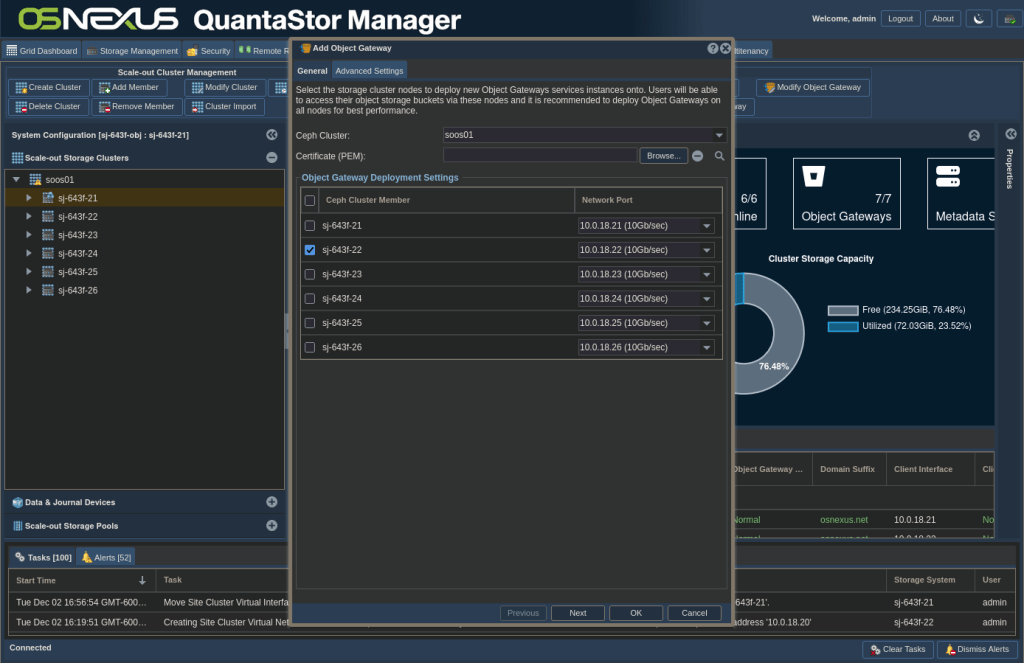Toggle the select-all checkbox in table header
1024x663 pixels.
310,201
